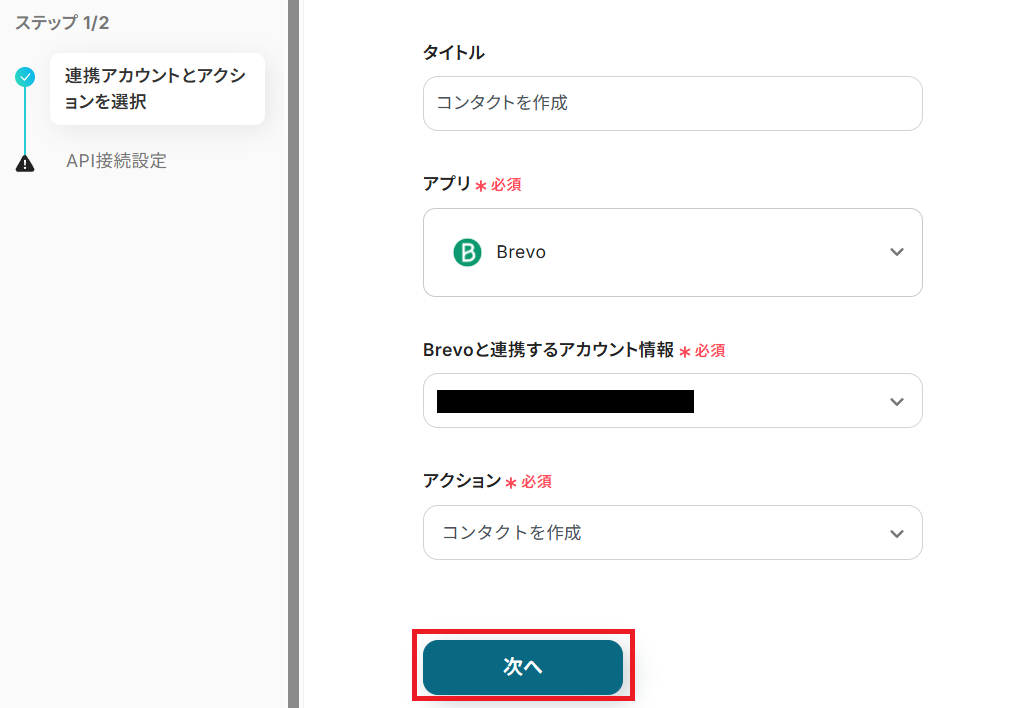Viewport: 1013px width, 708px height.
Task: Click the Brevoと連携するアカウント情報 label
Action: 548,350
